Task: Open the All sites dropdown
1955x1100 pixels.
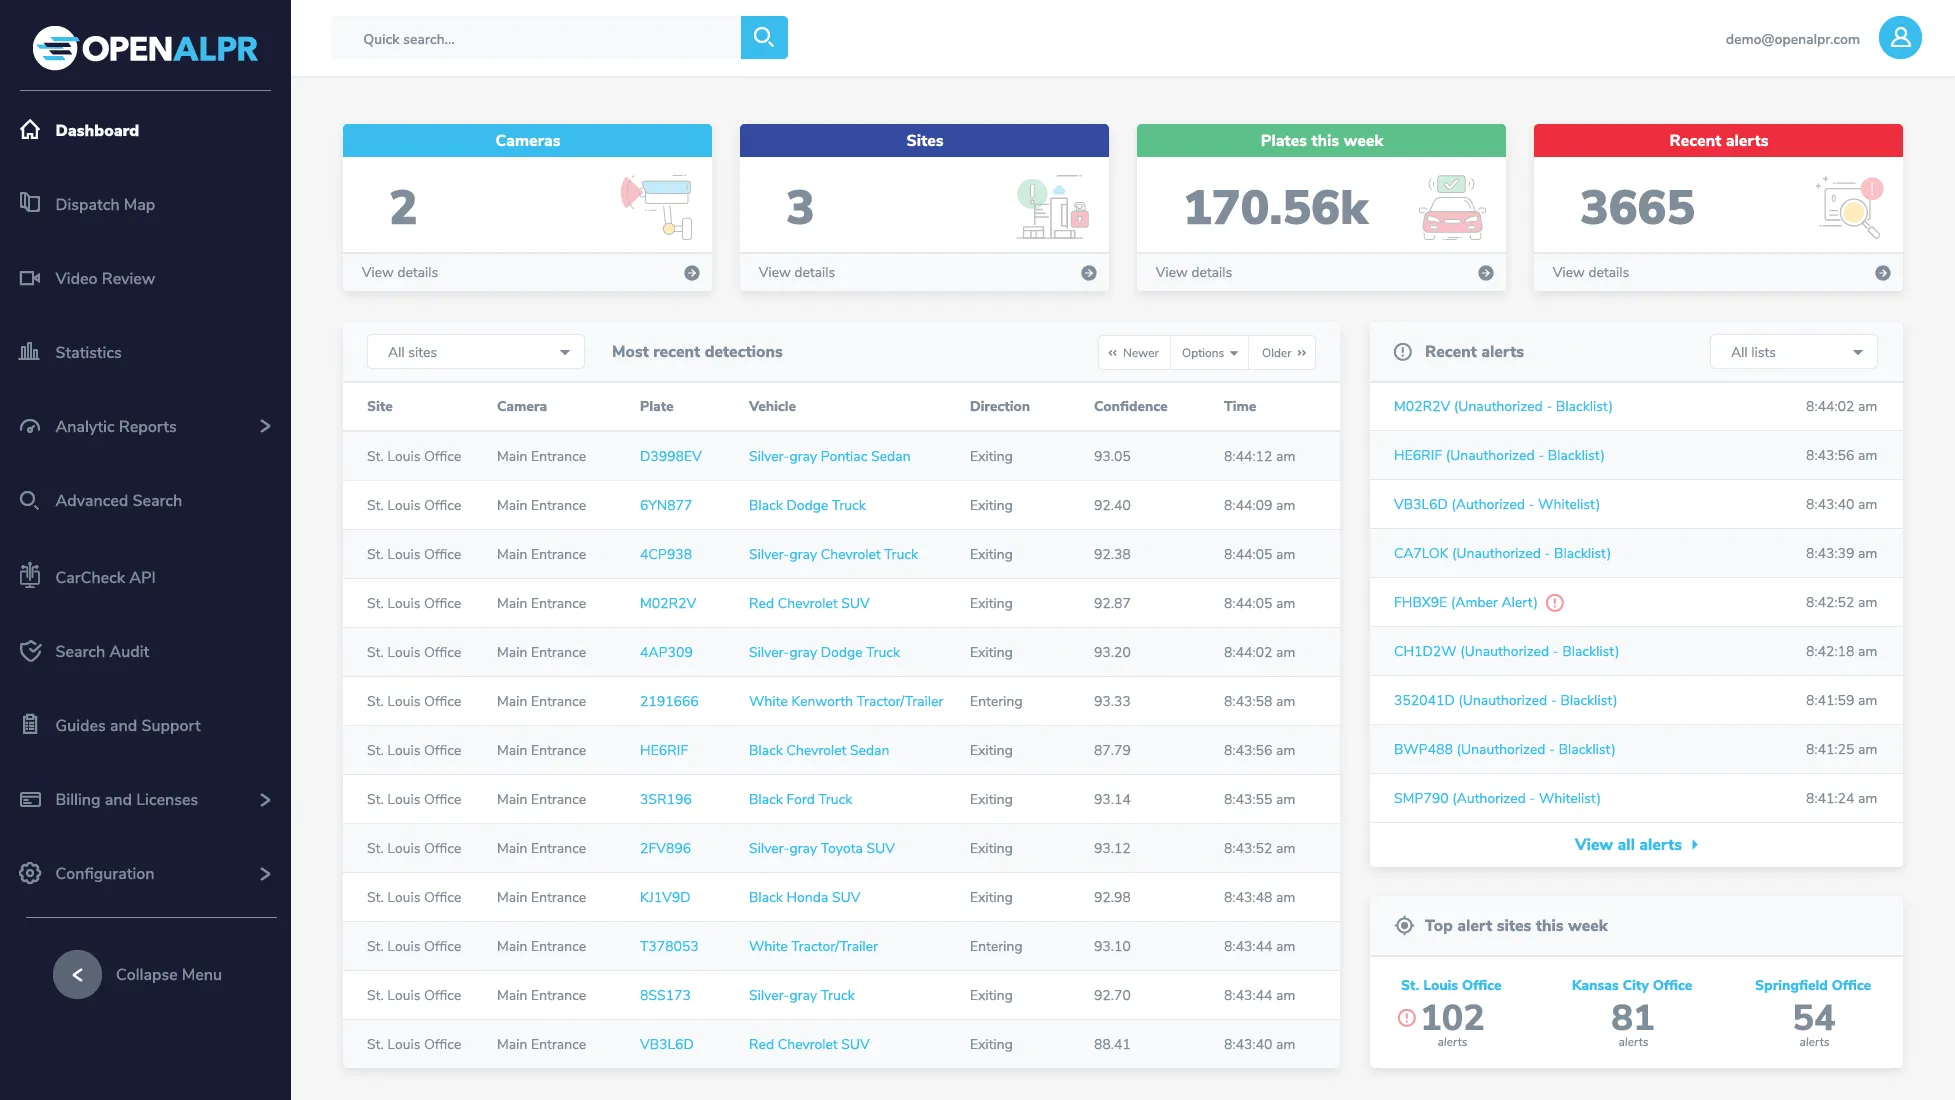Action: click(476, 352)
